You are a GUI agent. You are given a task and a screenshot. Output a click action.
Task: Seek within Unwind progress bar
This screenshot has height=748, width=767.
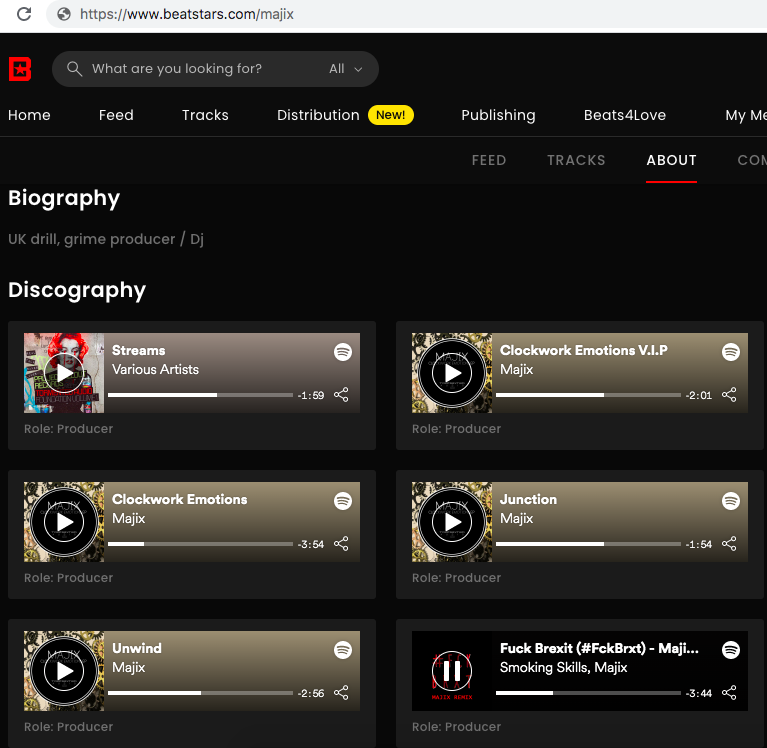(201, 693)
